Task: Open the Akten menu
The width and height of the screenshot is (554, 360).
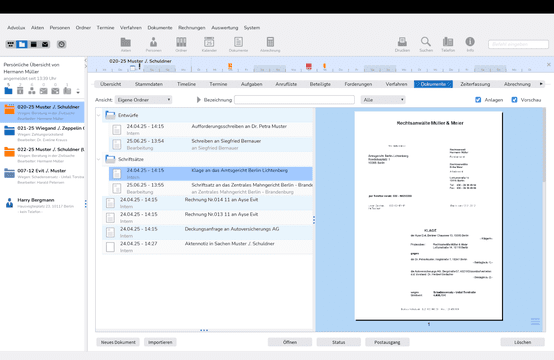Action: point(37,28)
